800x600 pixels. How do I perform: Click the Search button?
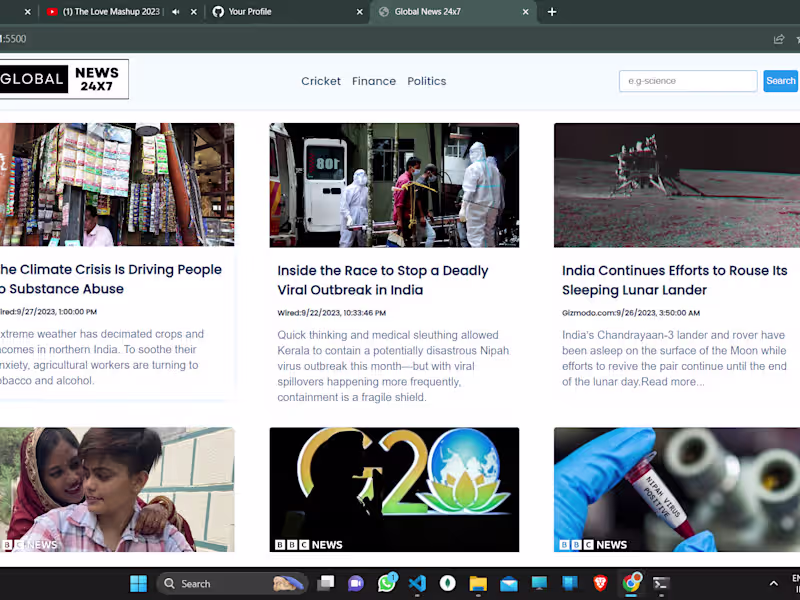point(780,80)
